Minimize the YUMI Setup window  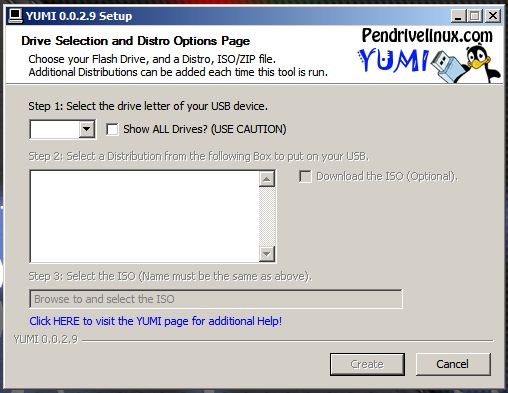point(458,16)
